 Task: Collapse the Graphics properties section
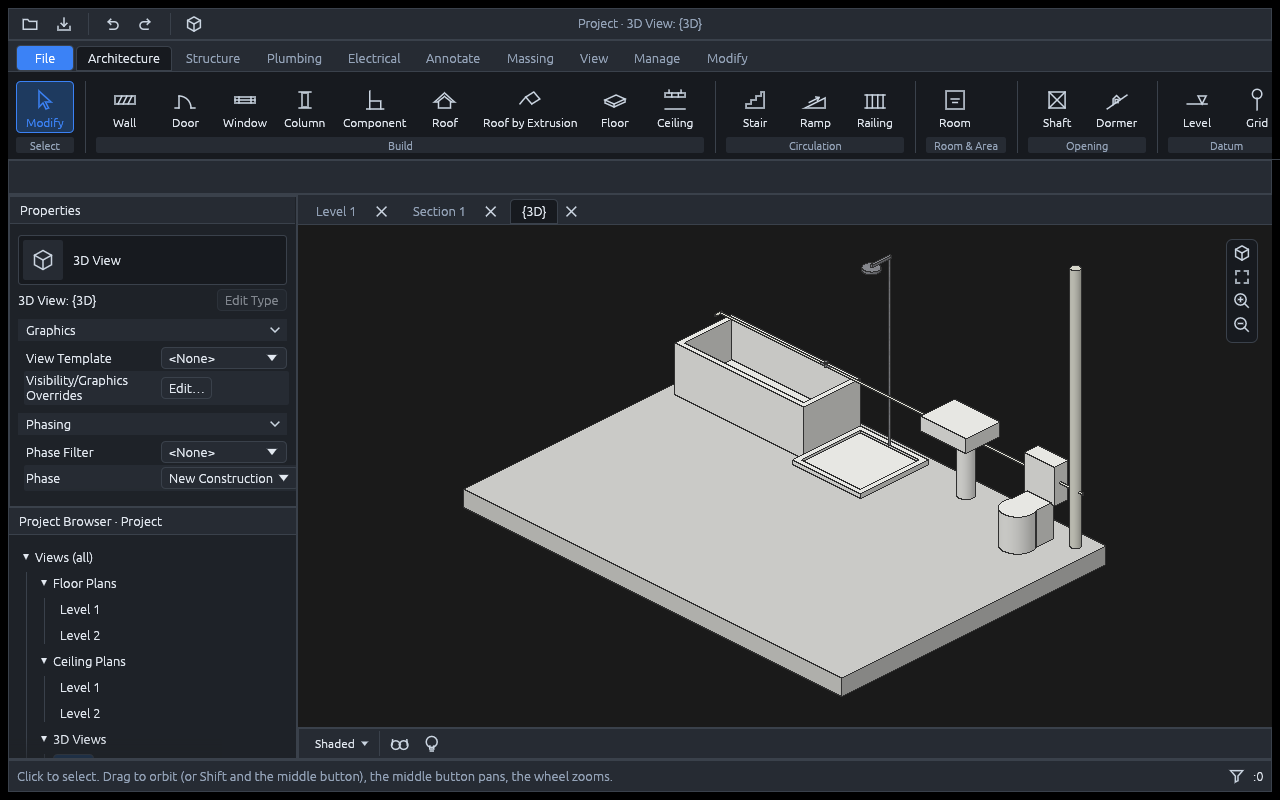coord(153,330)
